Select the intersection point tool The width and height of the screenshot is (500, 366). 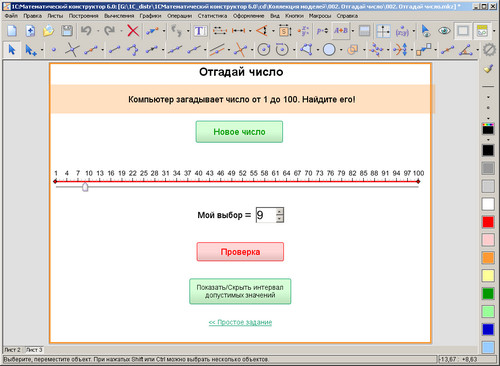click(72, 50)
